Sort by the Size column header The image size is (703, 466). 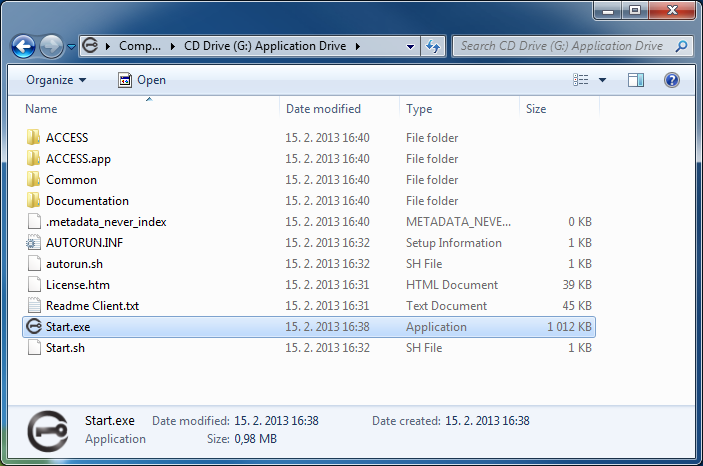point(536,109)
